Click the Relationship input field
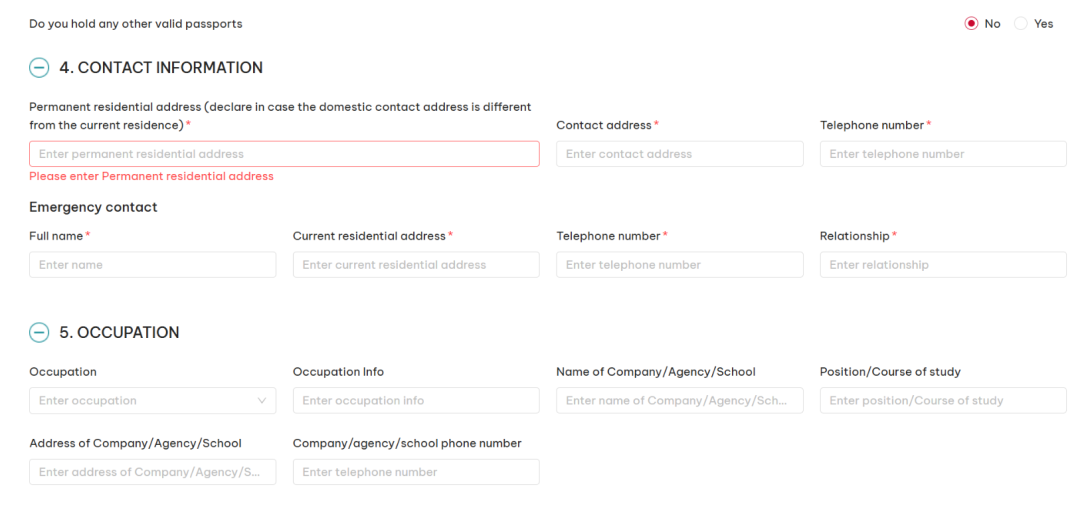The image size is (1080, 506). click(942, 265)
